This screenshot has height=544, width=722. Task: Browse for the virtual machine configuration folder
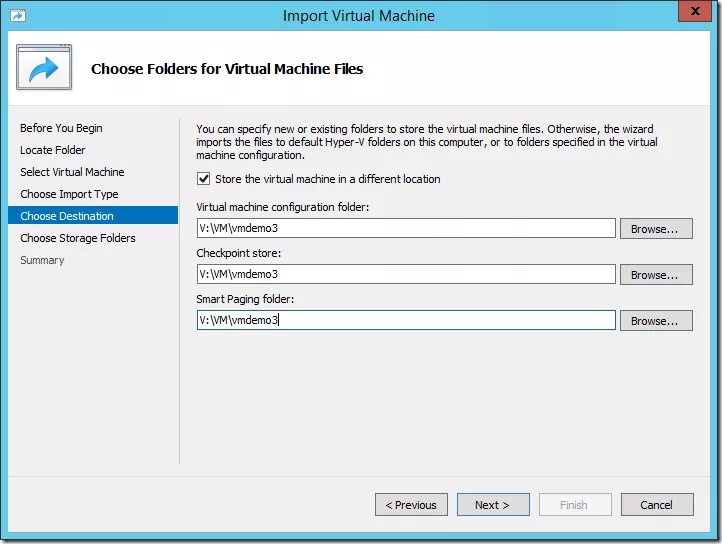point(656,228)
